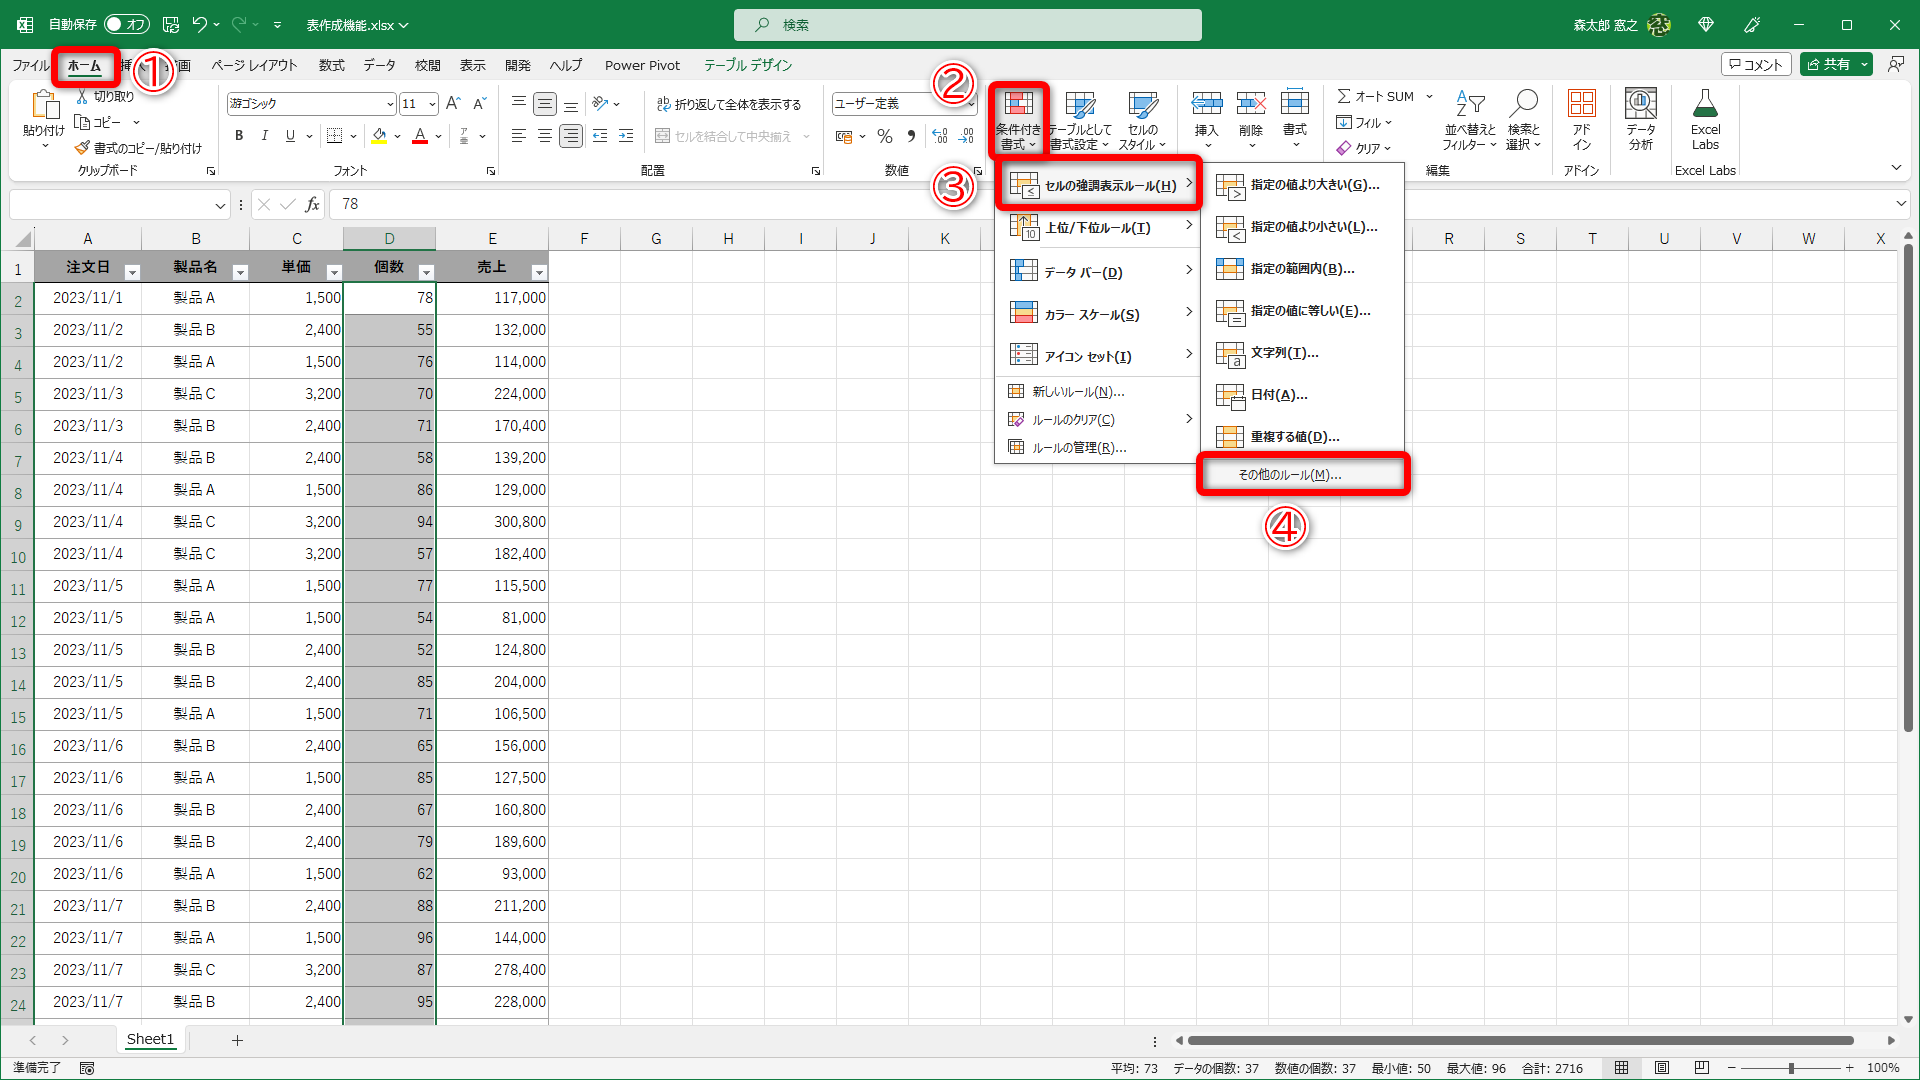Switch to Page Layout view in status bar
Screen dimensions: 1920x1080
click(x=1662, y=1068)
